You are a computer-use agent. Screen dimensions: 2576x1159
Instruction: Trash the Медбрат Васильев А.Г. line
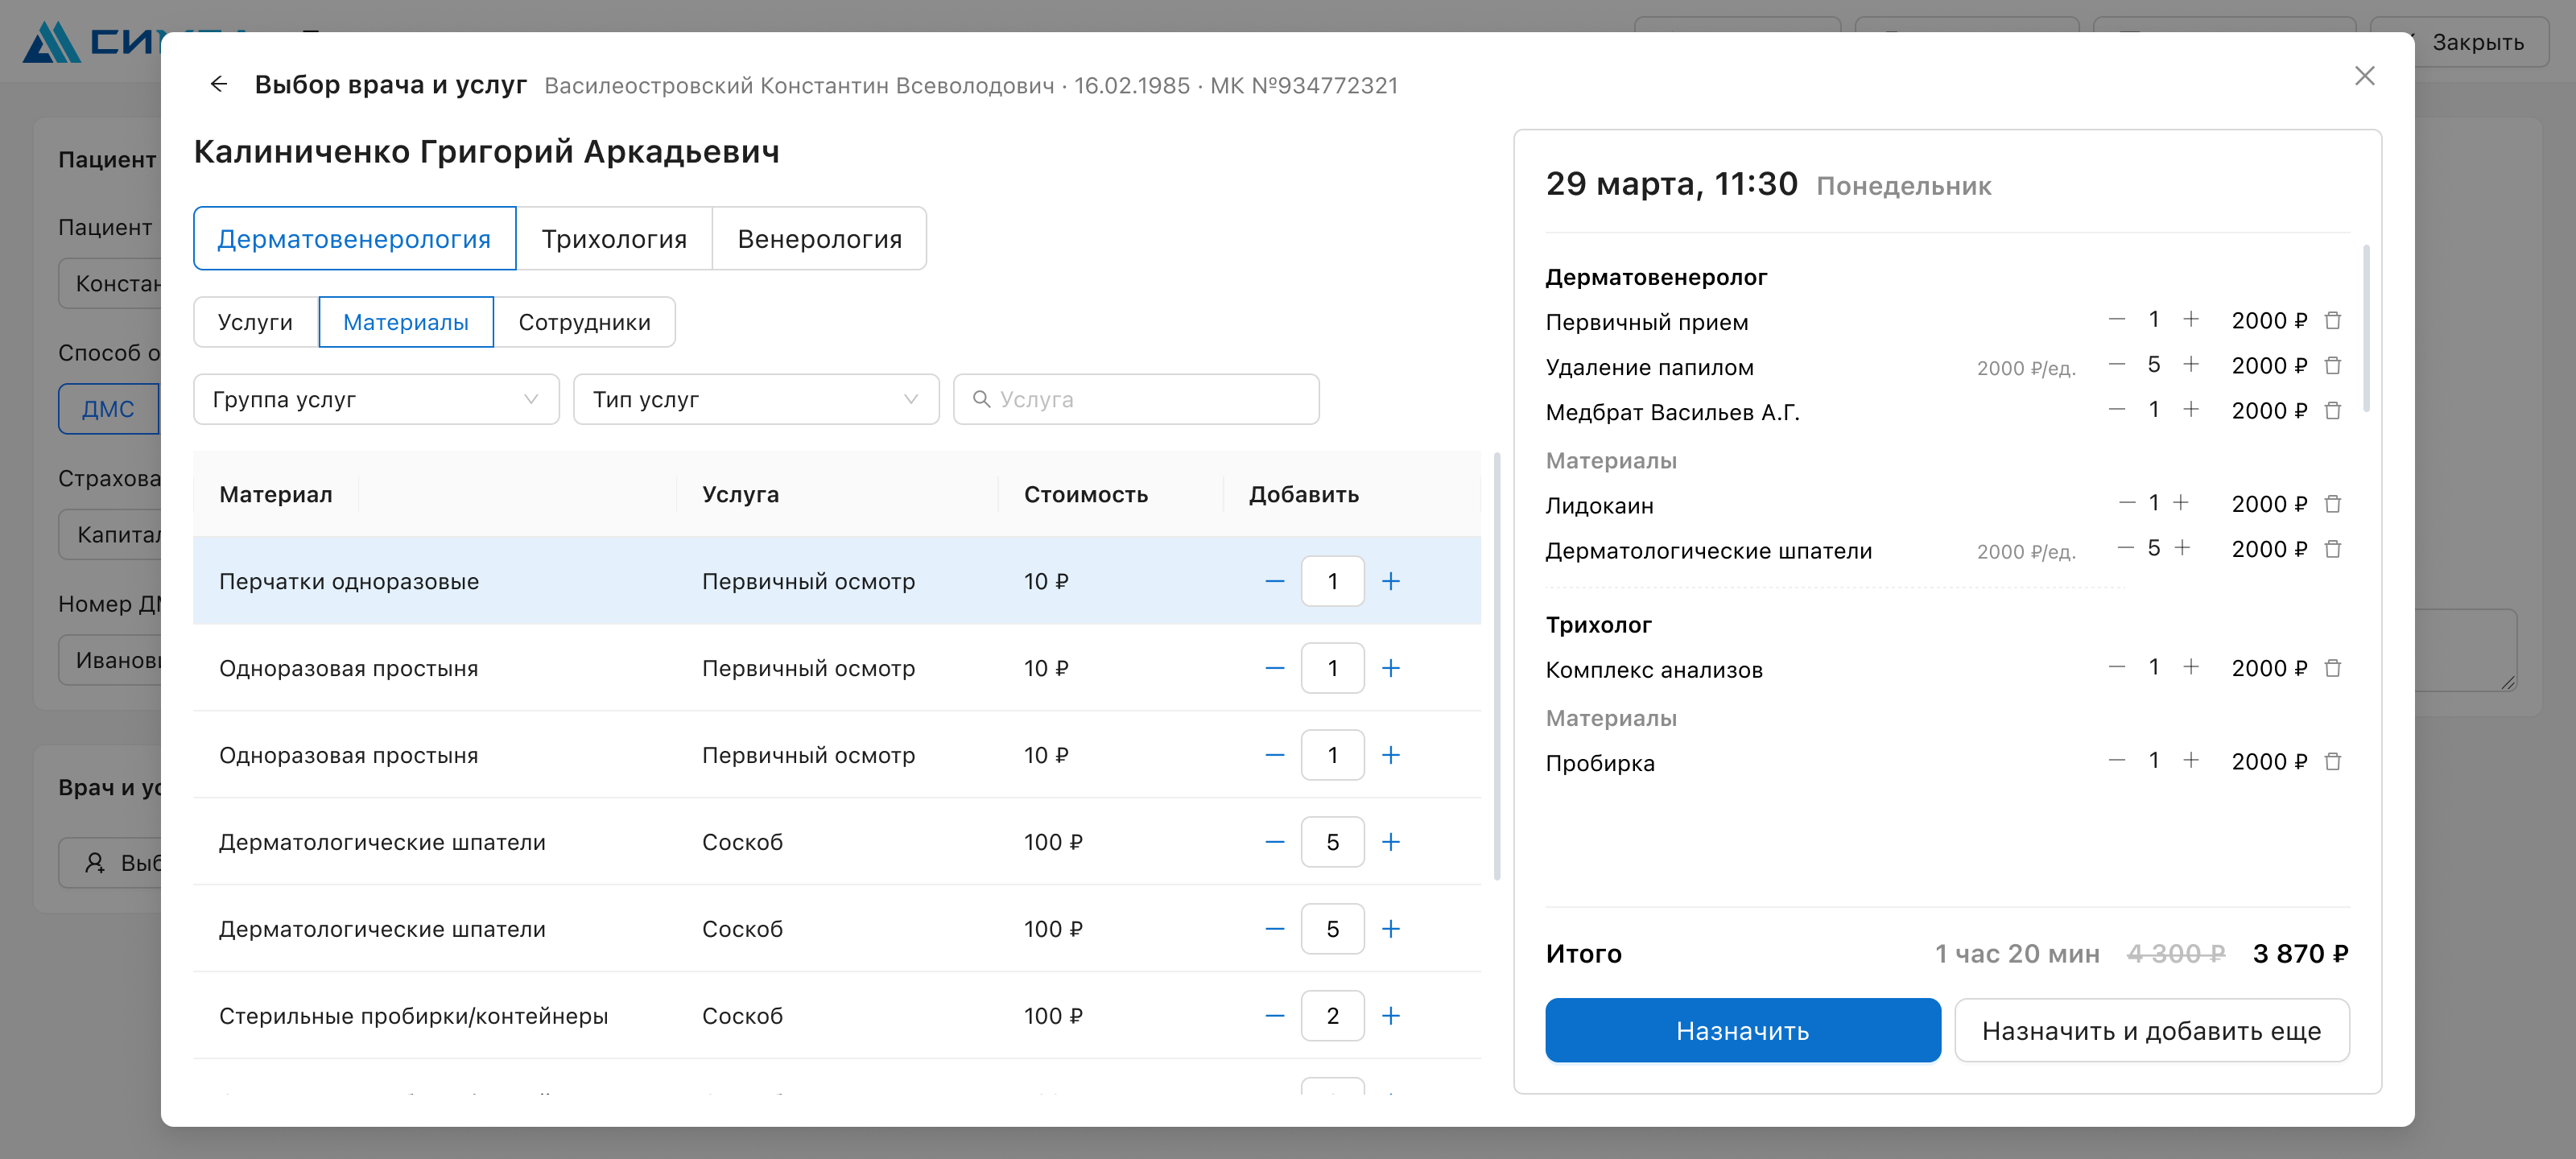(2332, 411)
